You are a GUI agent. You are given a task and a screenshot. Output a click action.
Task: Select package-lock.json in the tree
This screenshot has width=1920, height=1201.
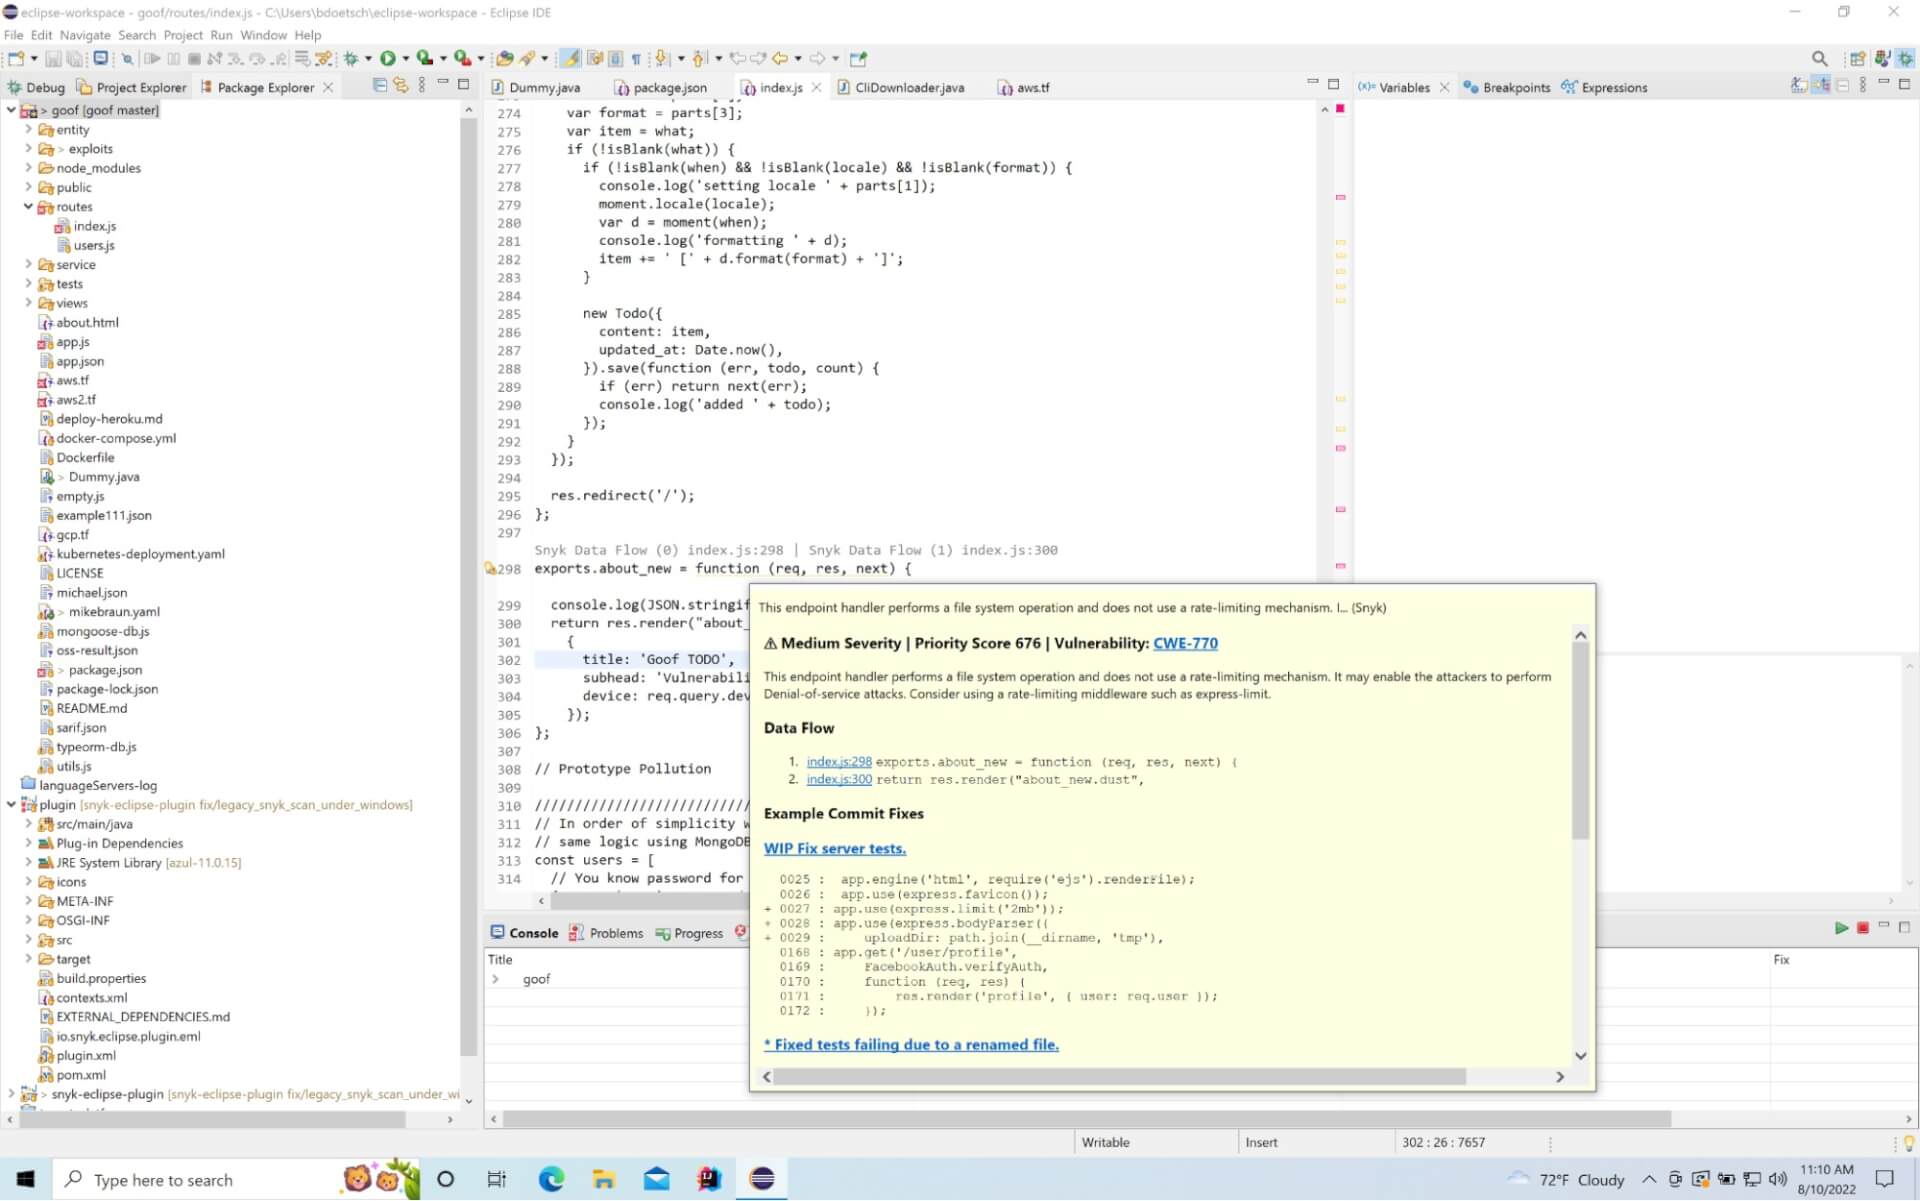[107, 690]
